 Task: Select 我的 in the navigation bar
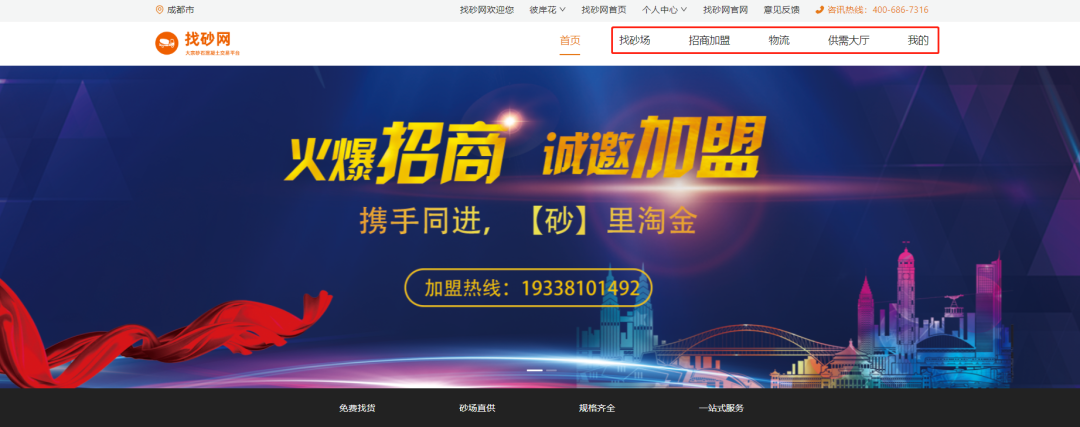click(x=918, y=41)
